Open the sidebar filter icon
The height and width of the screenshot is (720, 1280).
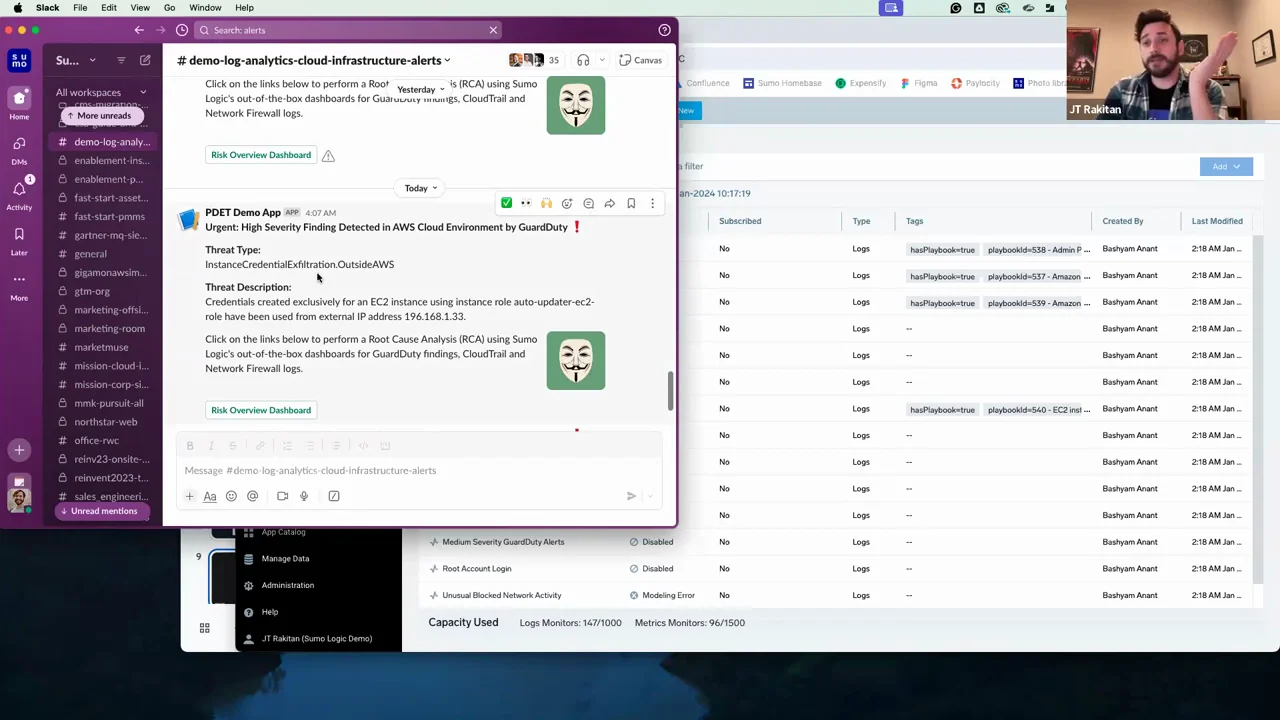pyautogui.click(x=121, y=61)
